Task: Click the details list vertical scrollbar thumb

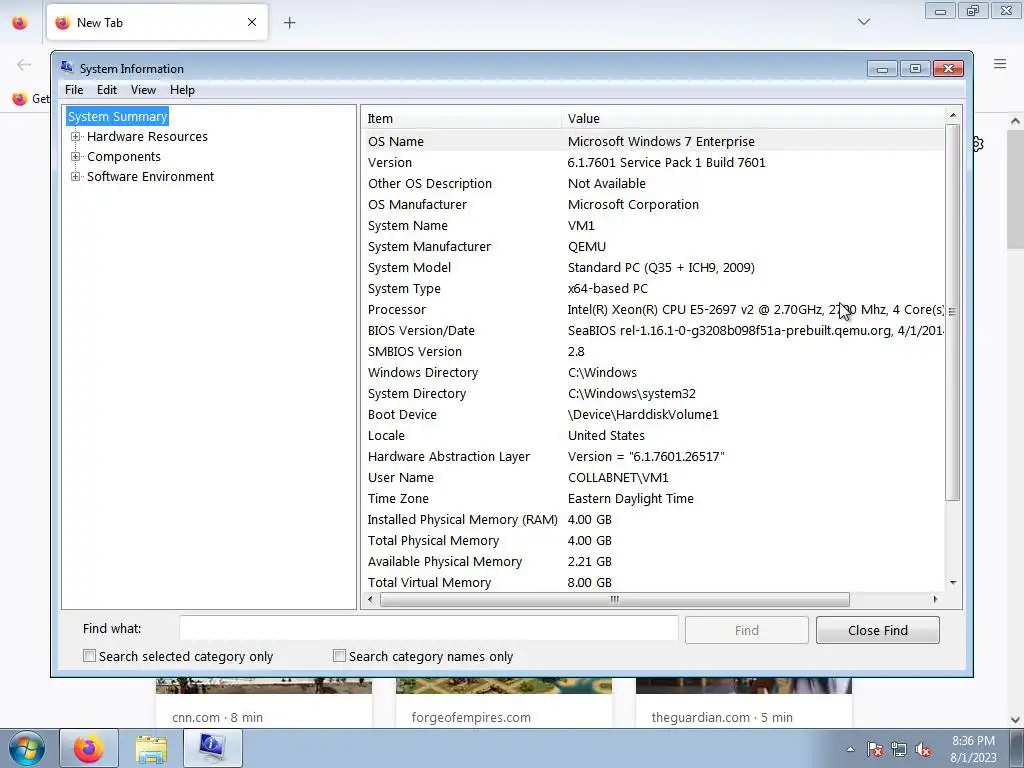Action: (953, 312)
